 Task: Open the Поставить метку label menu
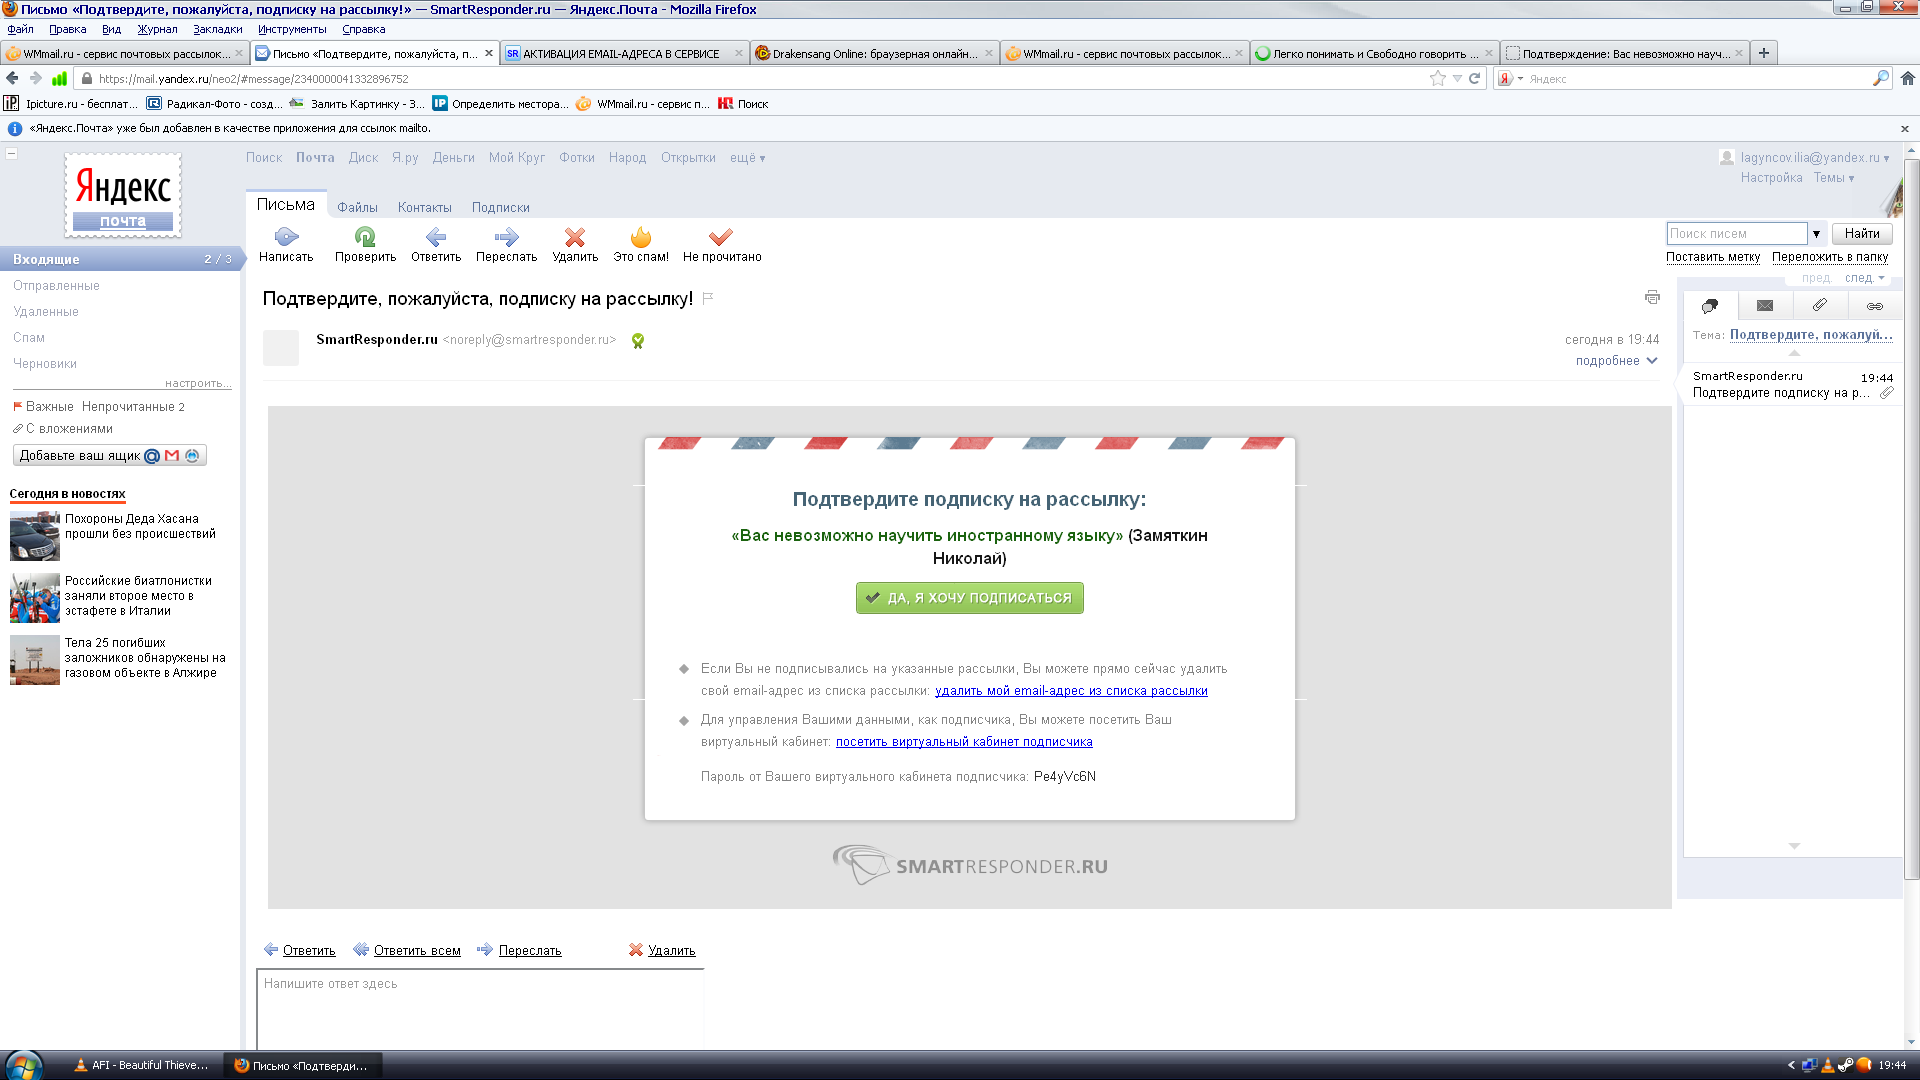pyautogui.click(x=1713, y=257)
